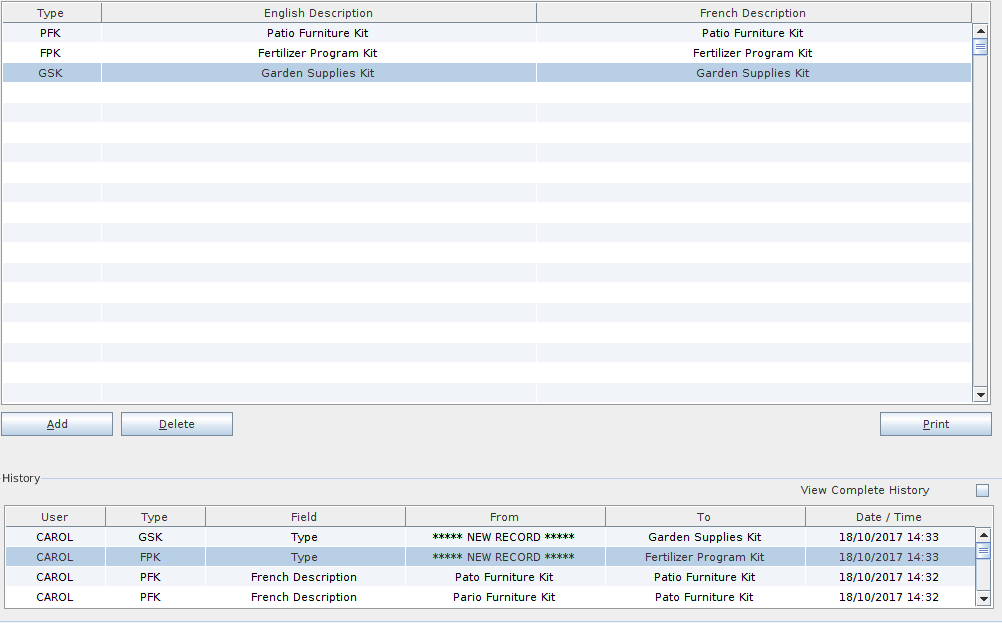This screenshot has width=1002, height=623.
Task: Click the Add button
Action: pos(57,424)
